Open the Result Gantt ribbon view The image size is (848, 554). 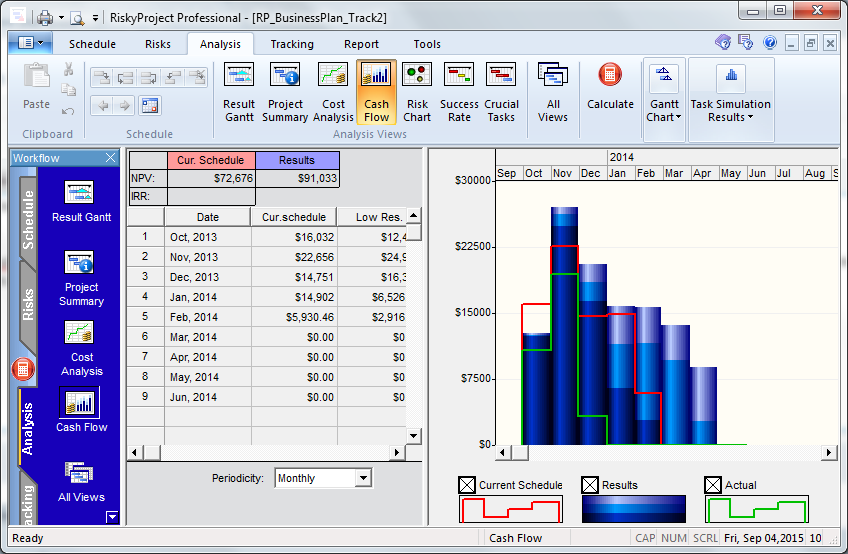[x=238, y=93]
